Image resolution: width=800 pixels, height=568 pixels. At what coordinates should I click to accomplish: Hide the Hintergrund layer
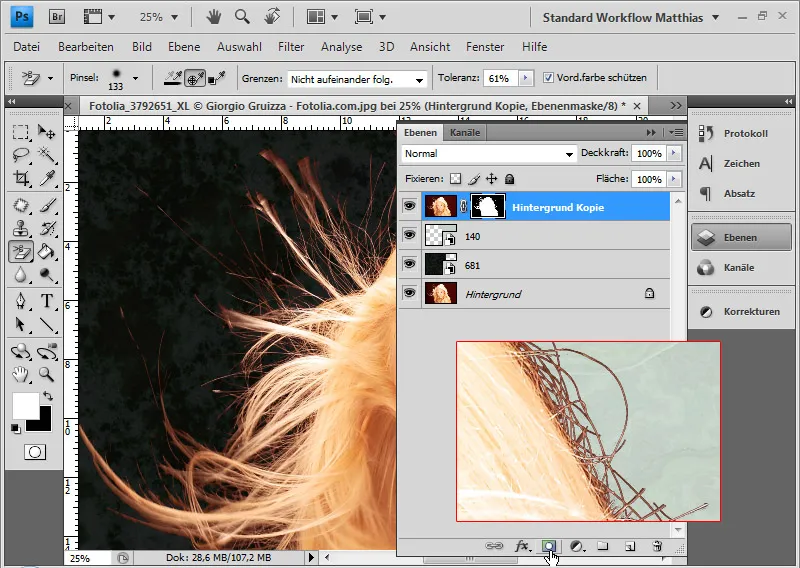pyautogui.click(x=409, y=293)
